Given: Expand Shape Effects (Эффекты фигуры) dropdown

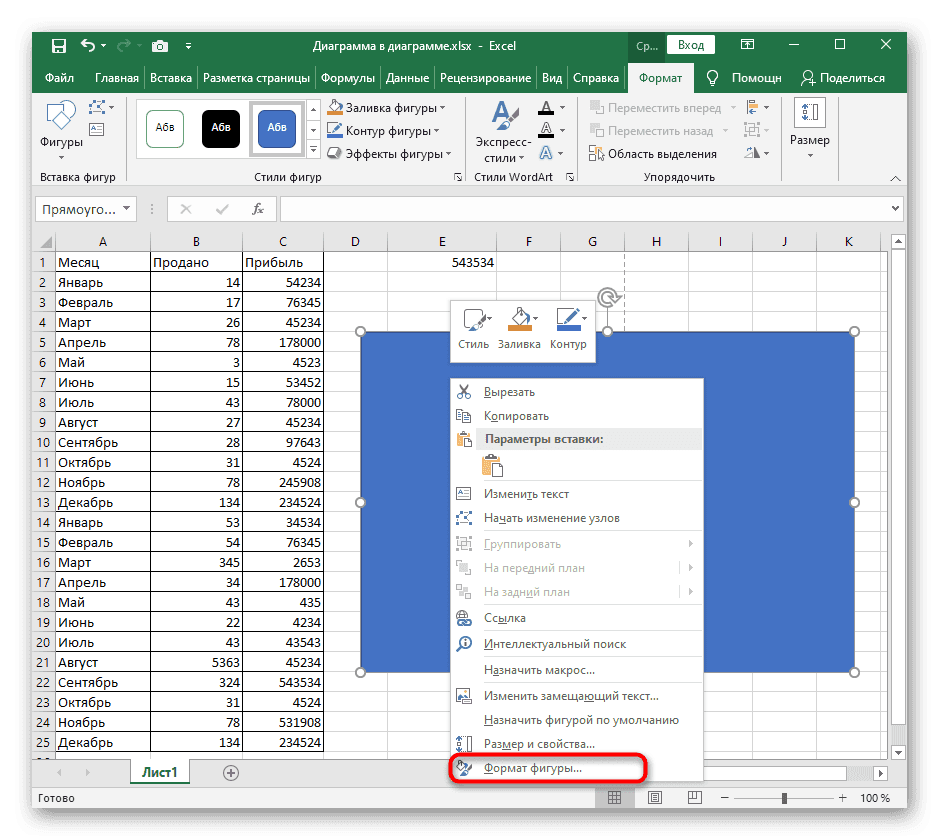Looking at the screenshot, I should tap(448, 154).
